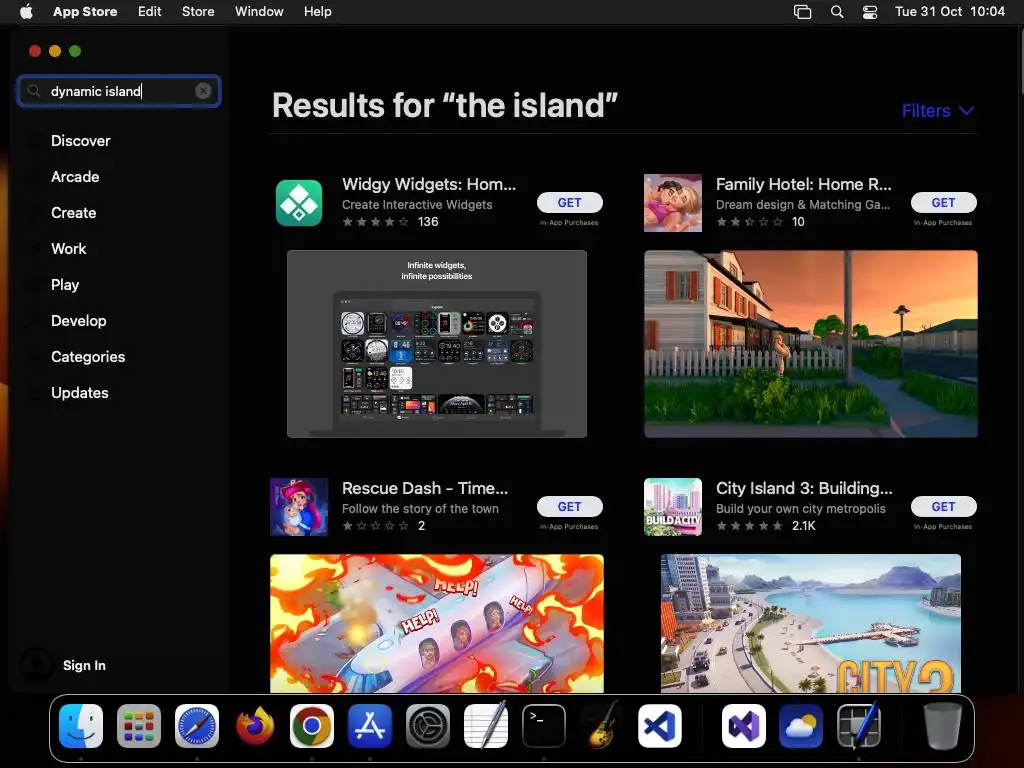
Task: Launch Firefox from the Dock
Action: pyautogui.click(x=255, y=726)
